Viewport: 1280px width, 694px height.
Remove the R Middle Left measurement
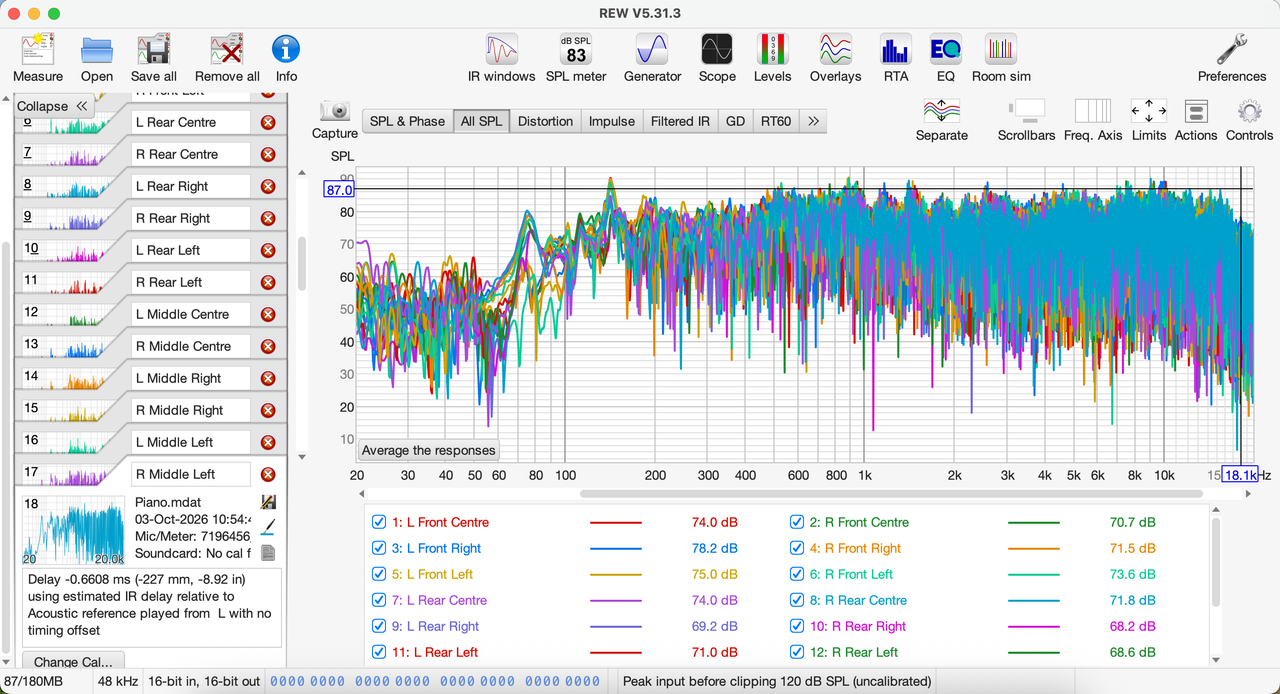268,474
